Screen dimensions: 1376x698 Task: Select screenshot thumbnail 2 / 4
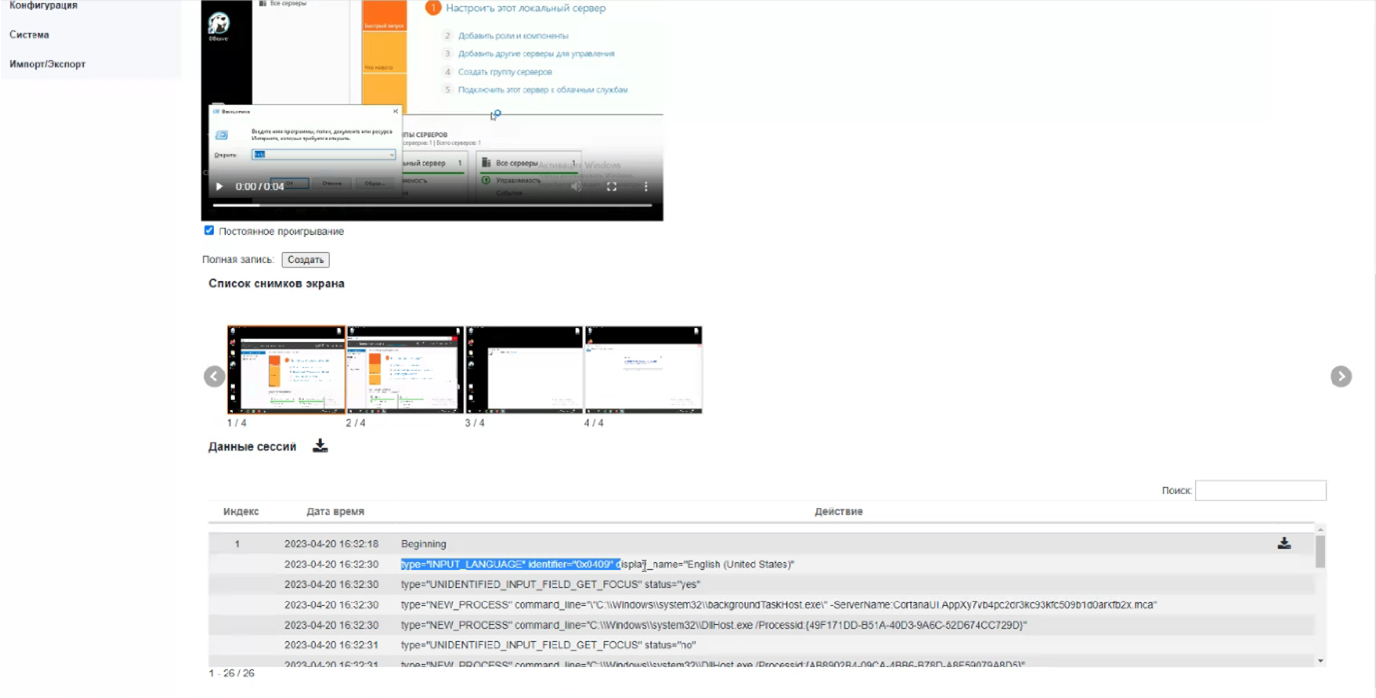[405, 369]
